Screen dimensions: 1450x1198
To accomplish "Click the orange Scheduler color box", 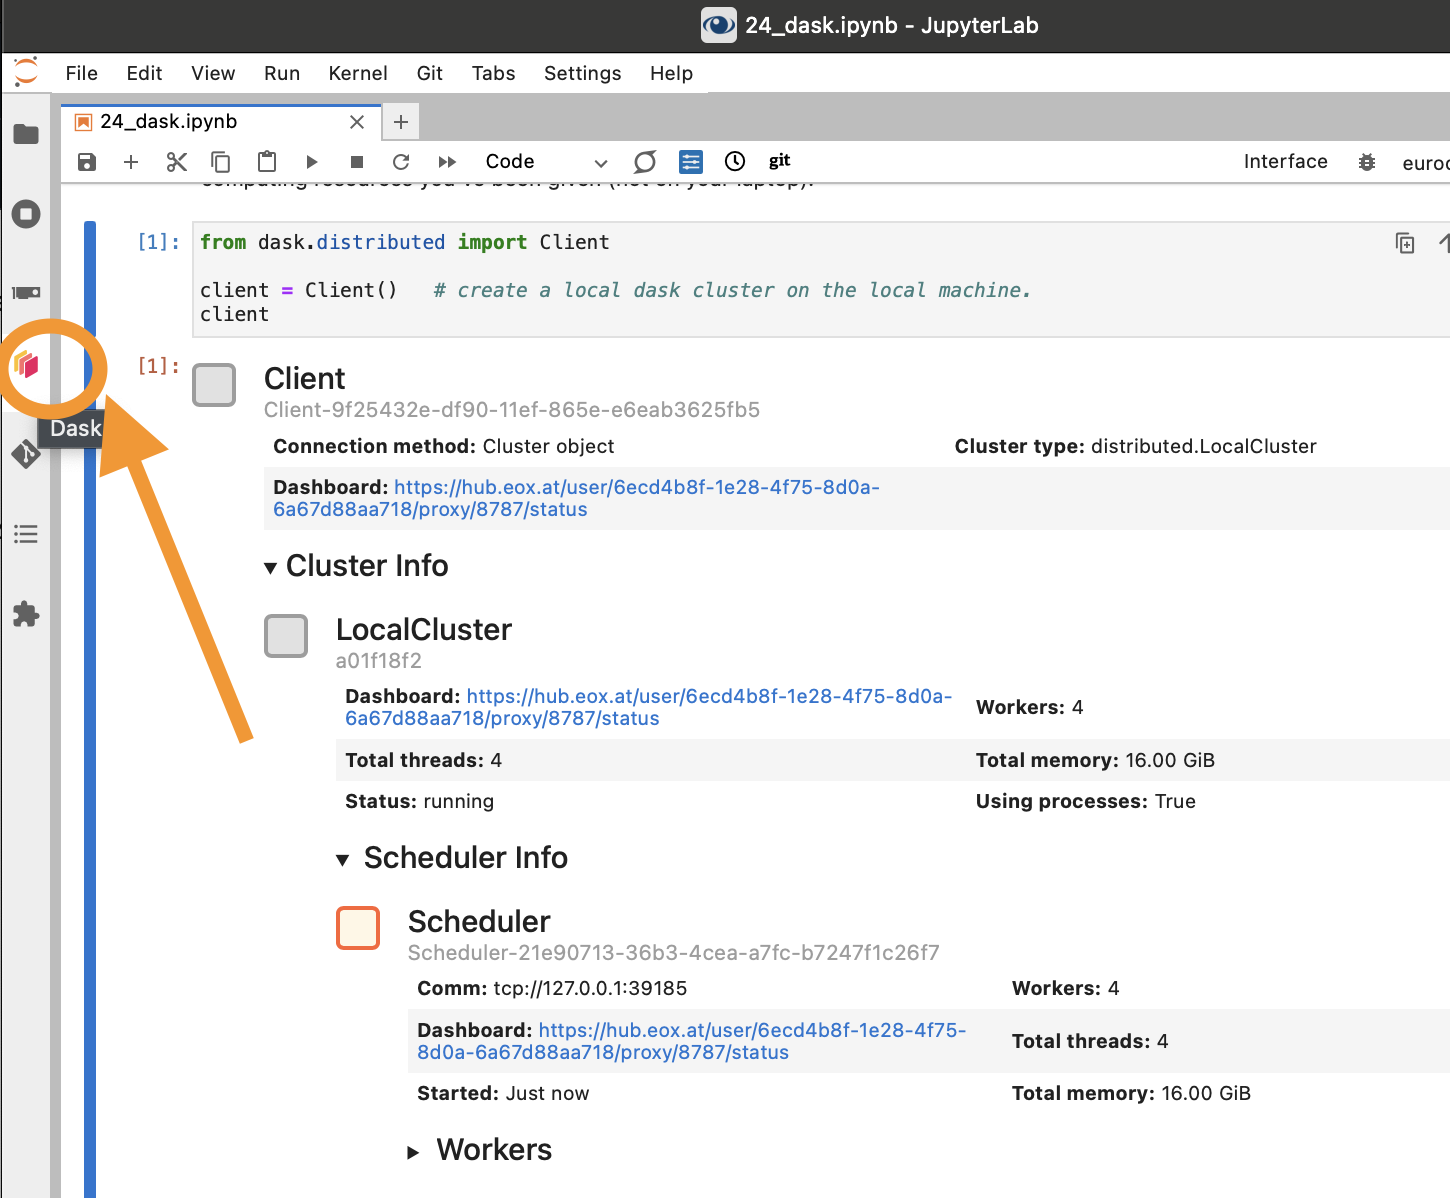I will pos(358,928).
